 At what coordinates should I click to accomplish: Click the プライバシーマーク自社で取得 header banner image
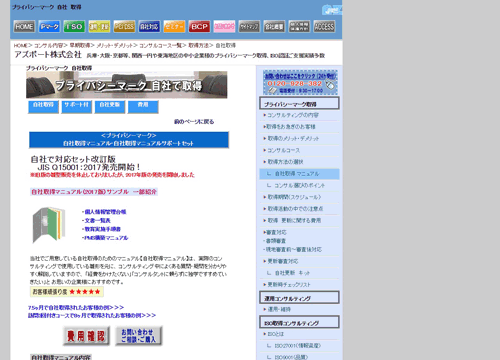(x=127, y=85)
